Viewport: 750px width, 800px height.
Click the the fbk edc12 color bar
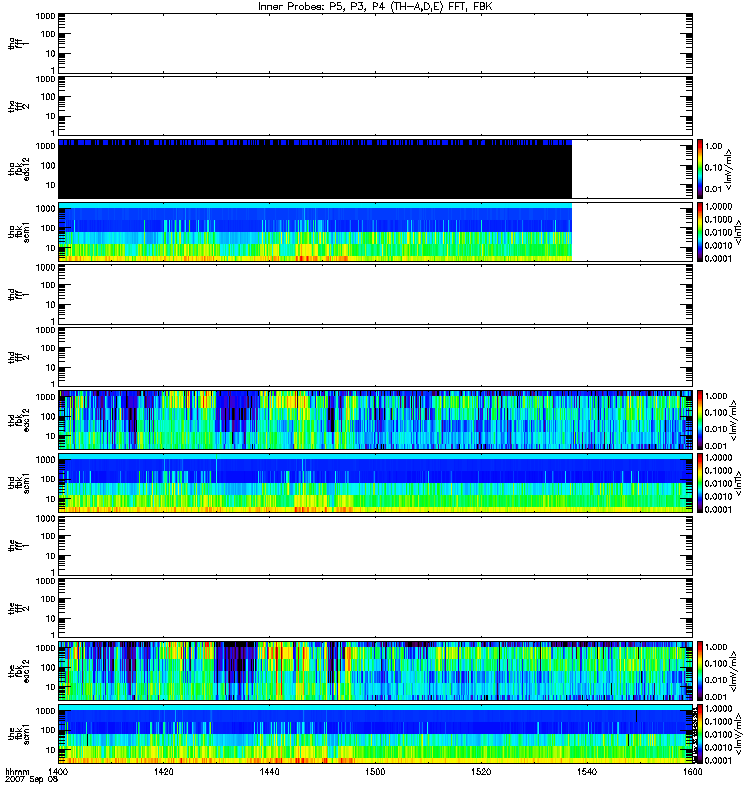coord(701,671)
